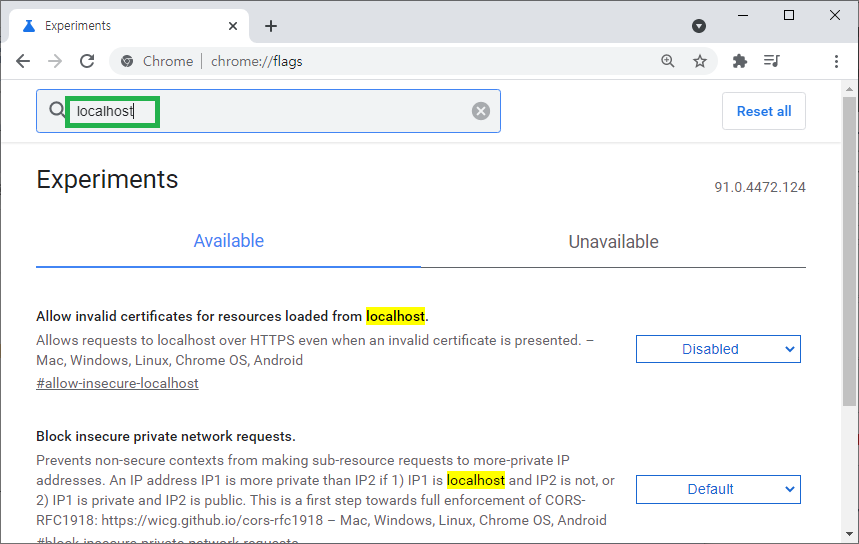Viewport: 859px width, 544px height.
Task: Open the Disabled dropdown for insecure localhost
Action: pyautogui.click(x=718, y=349)
